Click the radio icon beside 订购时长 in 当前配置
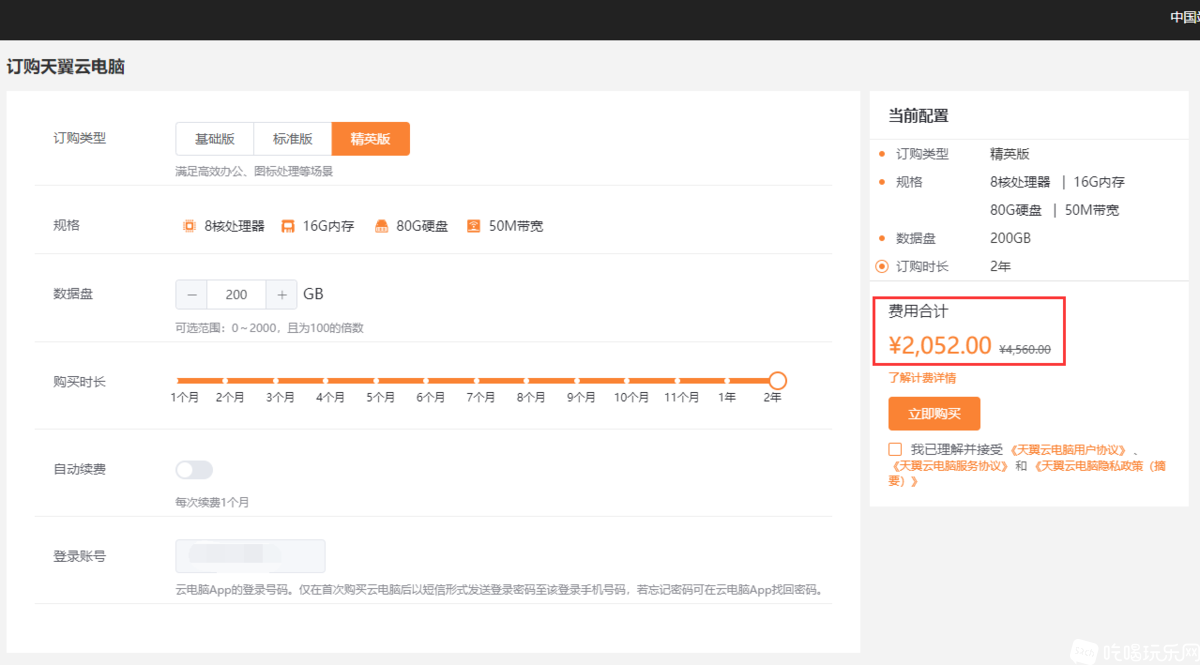Screen dimensions: 1200x665 882,267
